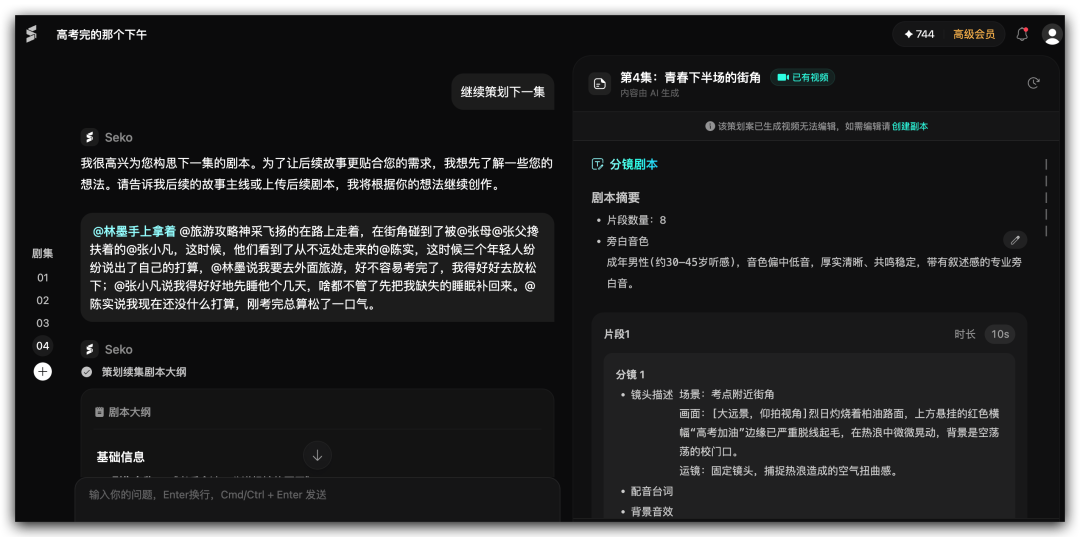Jump to the latest message with the down arrow
This screenshot has width=1080, height=537.
point(318,455)
